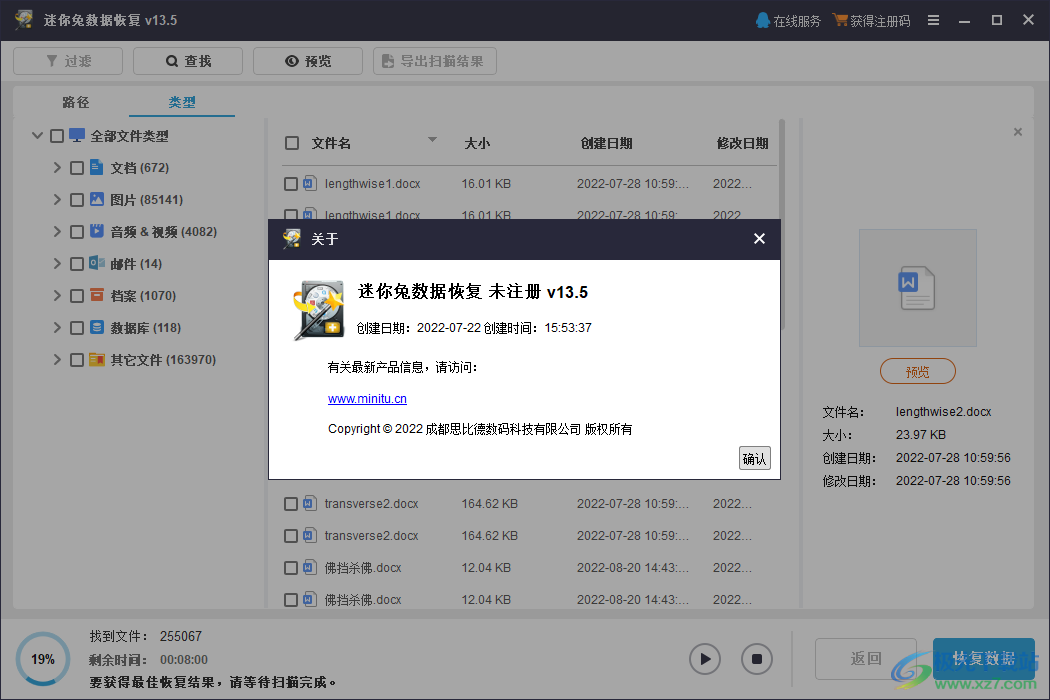
Task: Open the www.minitu.cn link
Action: 367,398
